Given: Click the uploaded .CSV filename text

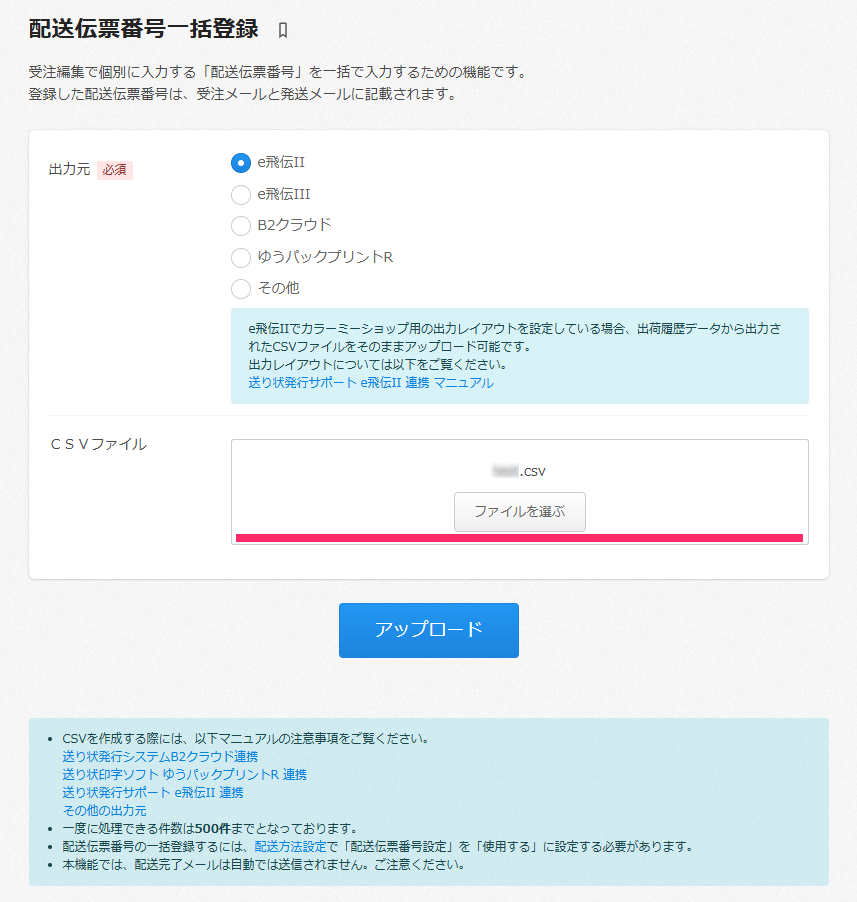Looking at the screenshot, I should pyautogui.click(x=519, y=470).
